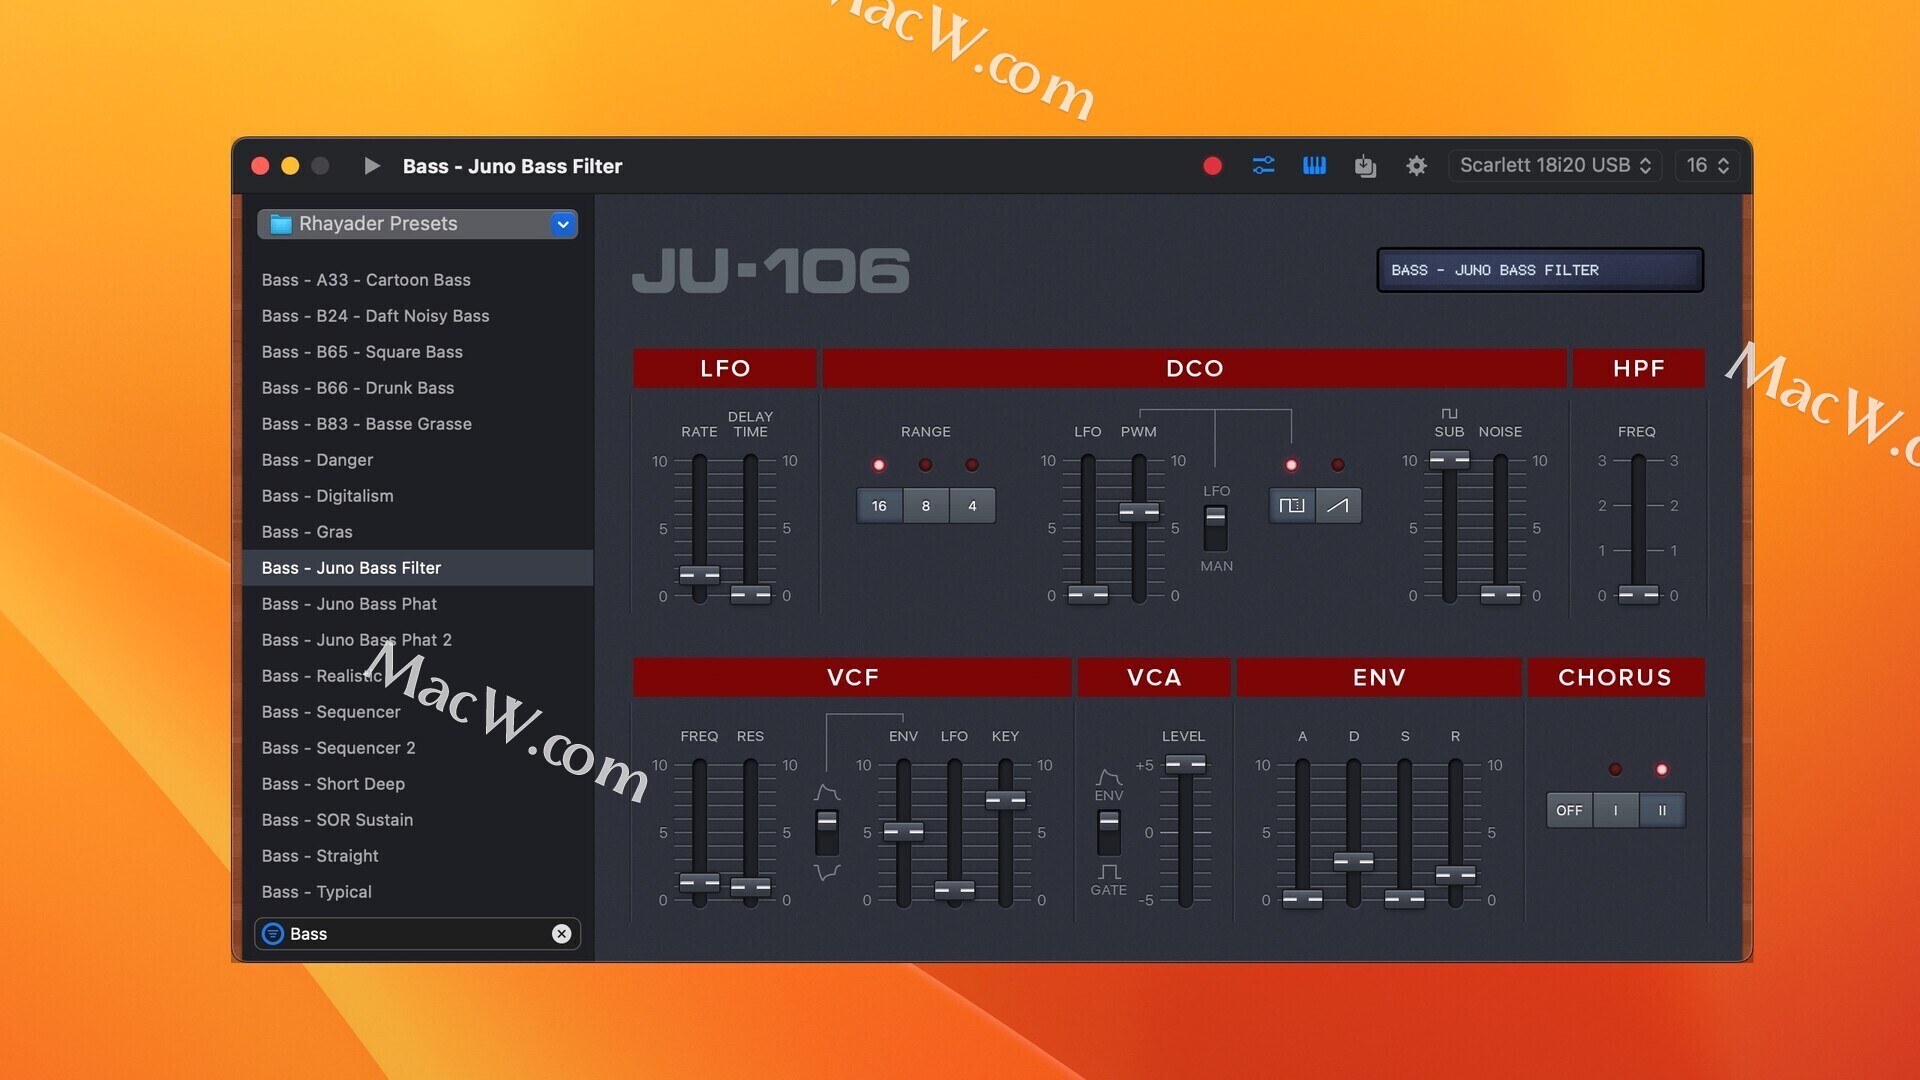
Task: Turn chorus OFF
Action: pos(1569,810)
